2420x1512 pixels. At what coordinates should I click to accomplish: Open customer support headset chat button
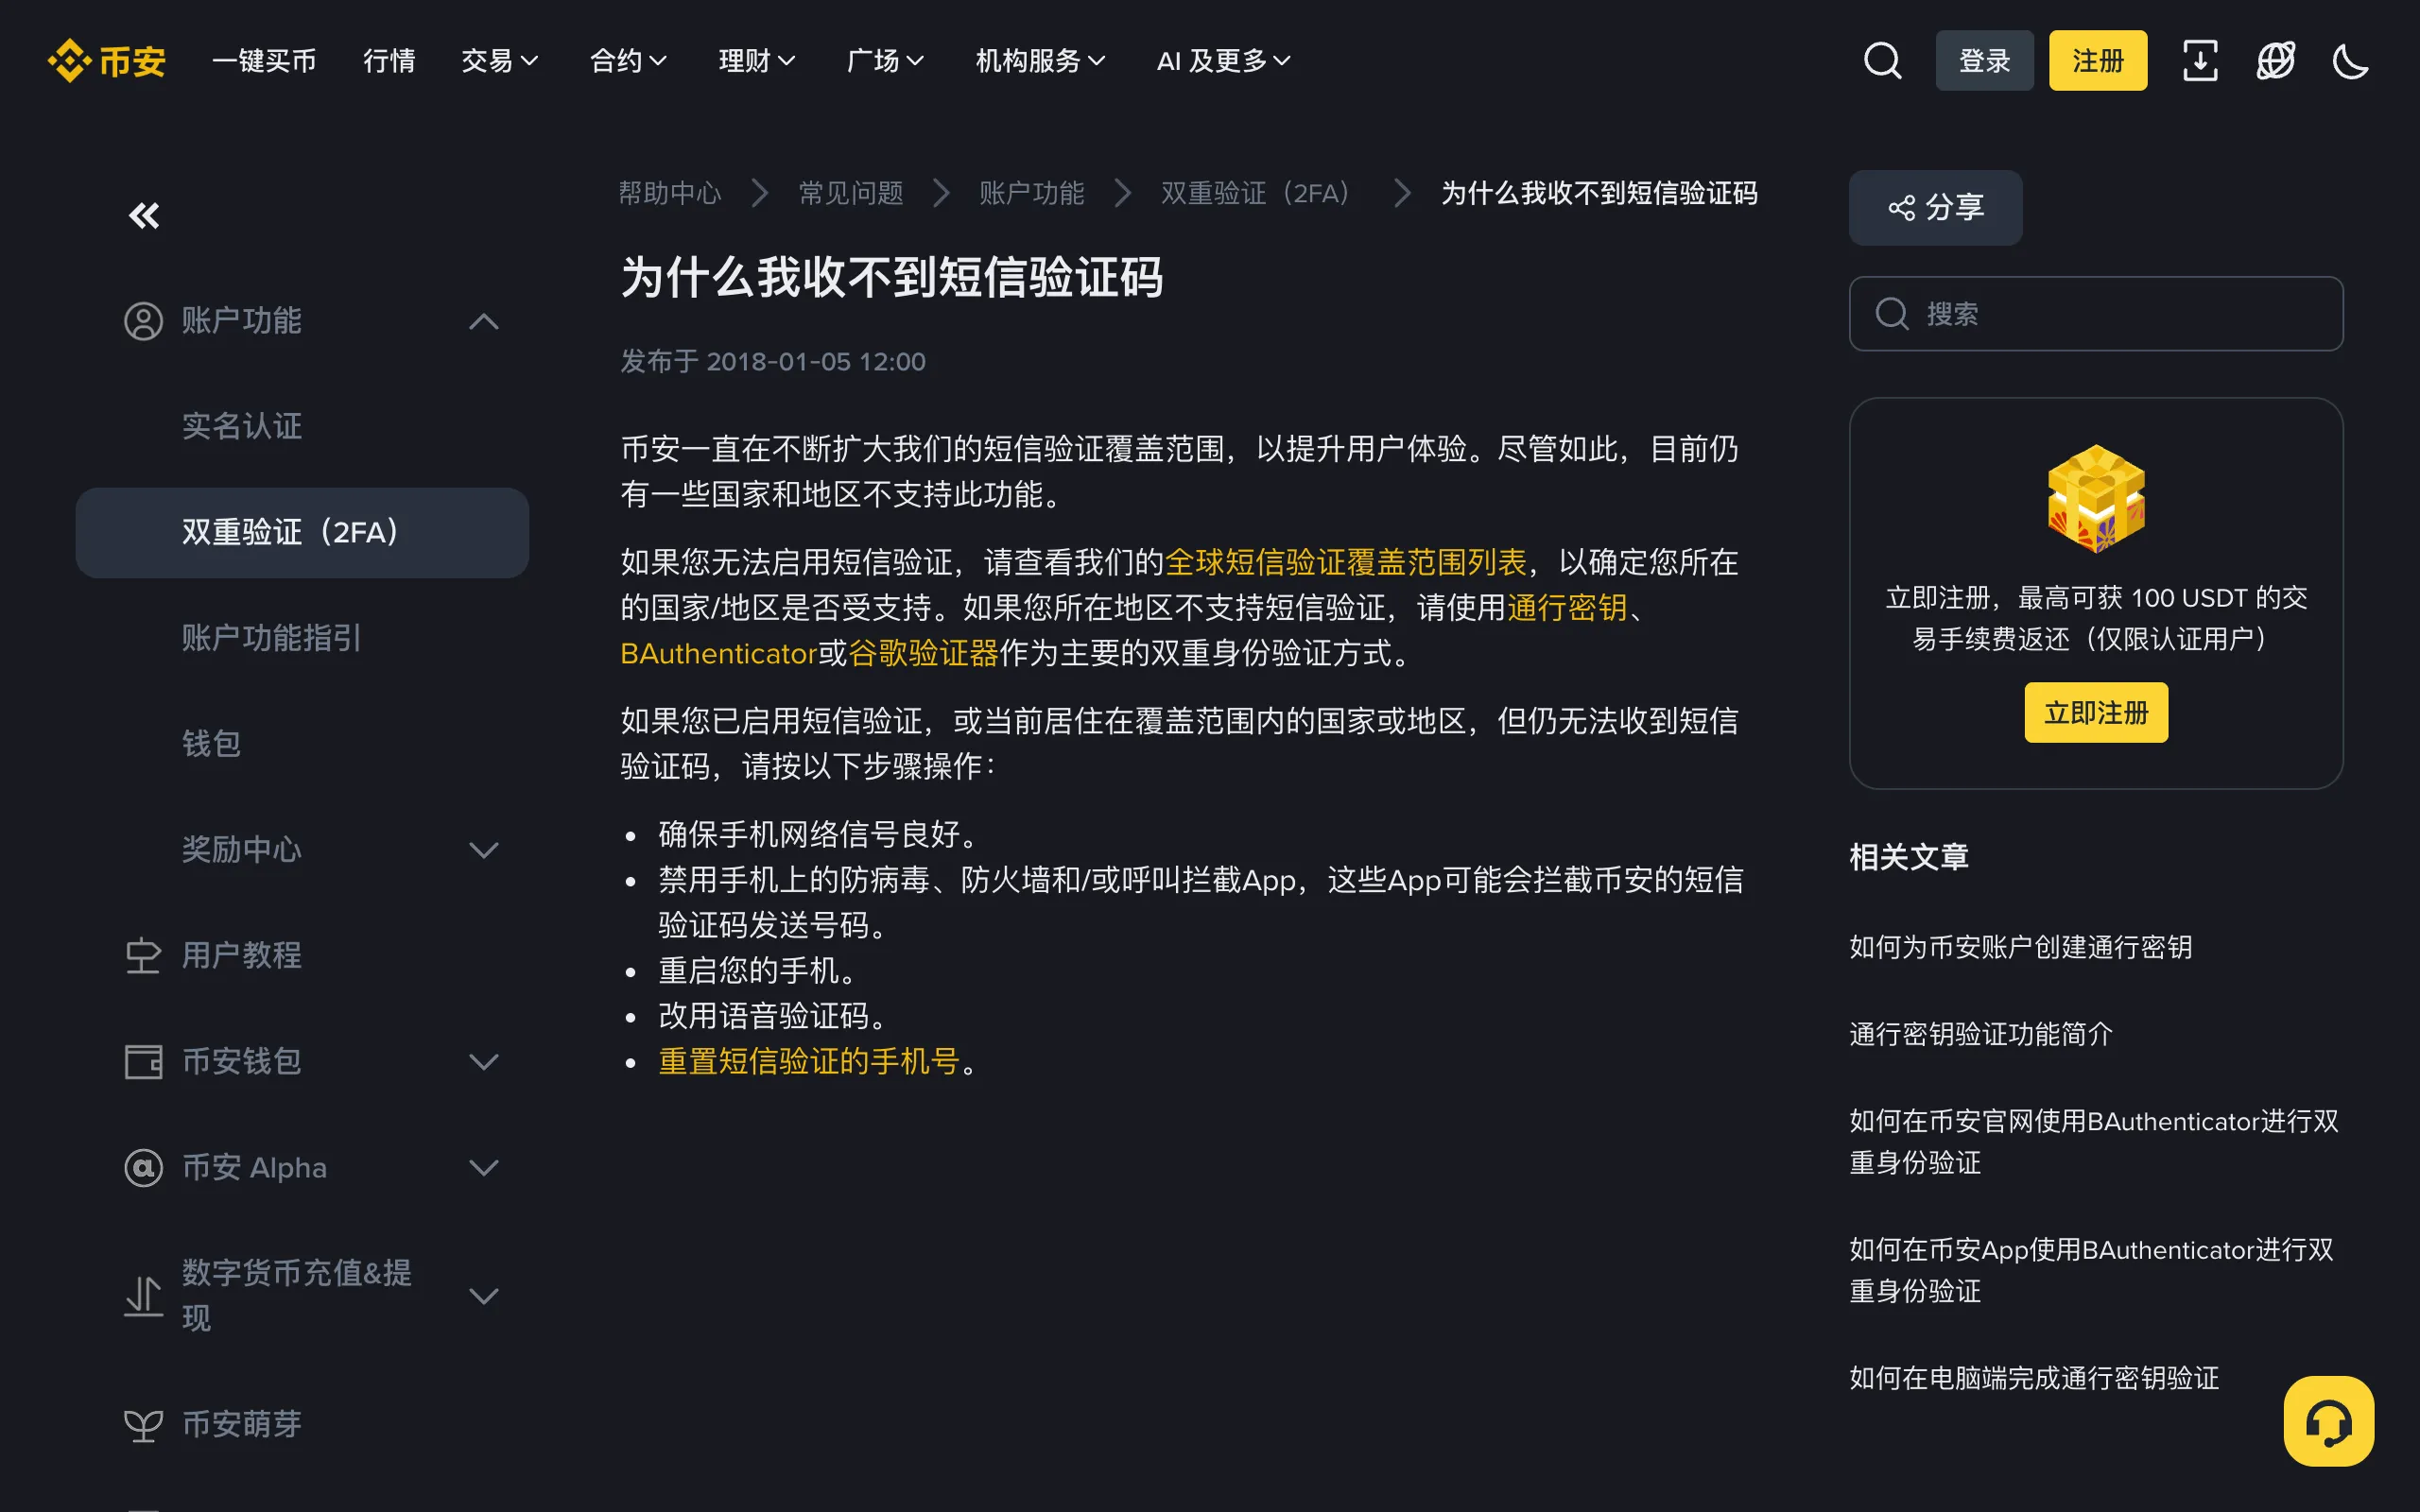coord(2328,1421)
